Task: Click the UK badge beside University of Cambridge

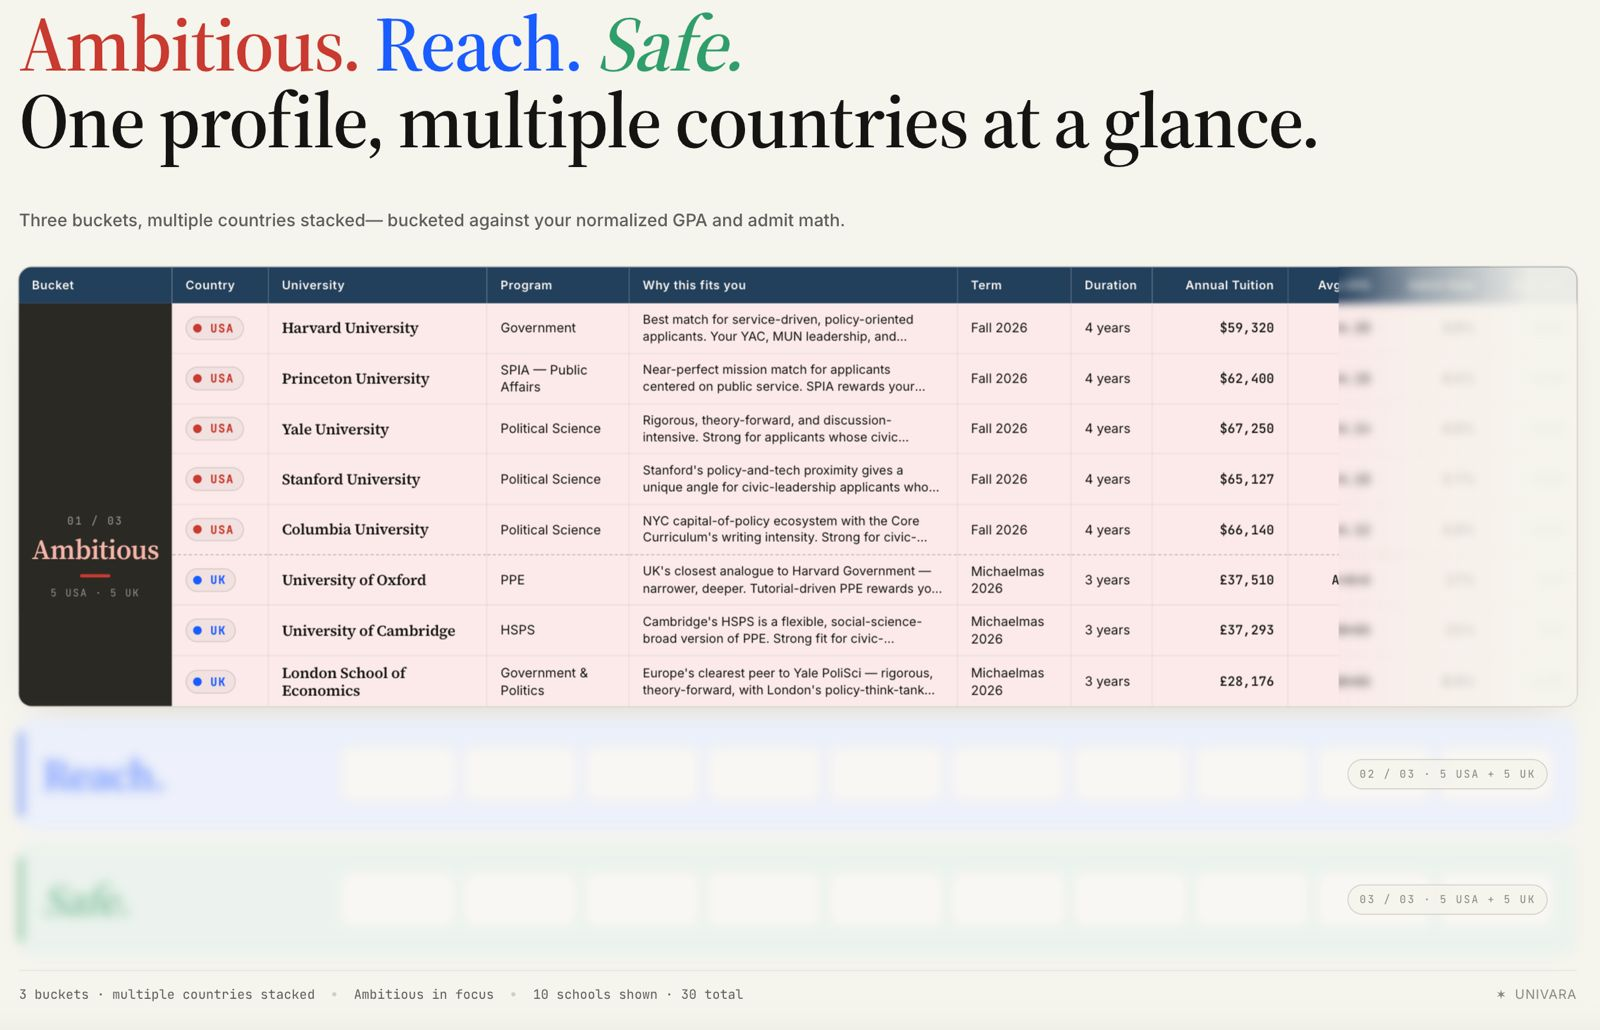Action: [211, 630]
